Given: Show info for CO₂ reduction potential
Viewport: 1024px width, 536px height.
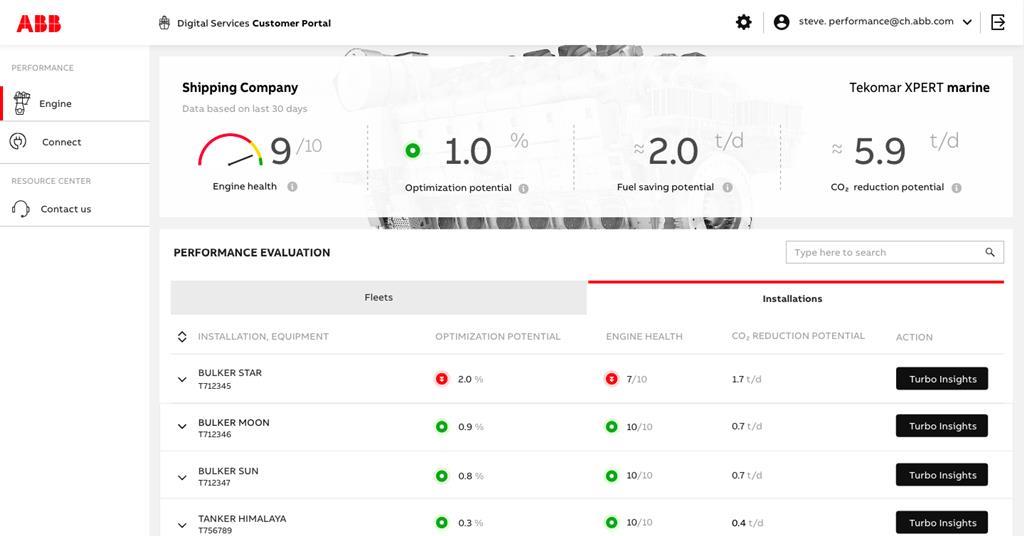Looking at the screenshot, I should click(956, 188).
